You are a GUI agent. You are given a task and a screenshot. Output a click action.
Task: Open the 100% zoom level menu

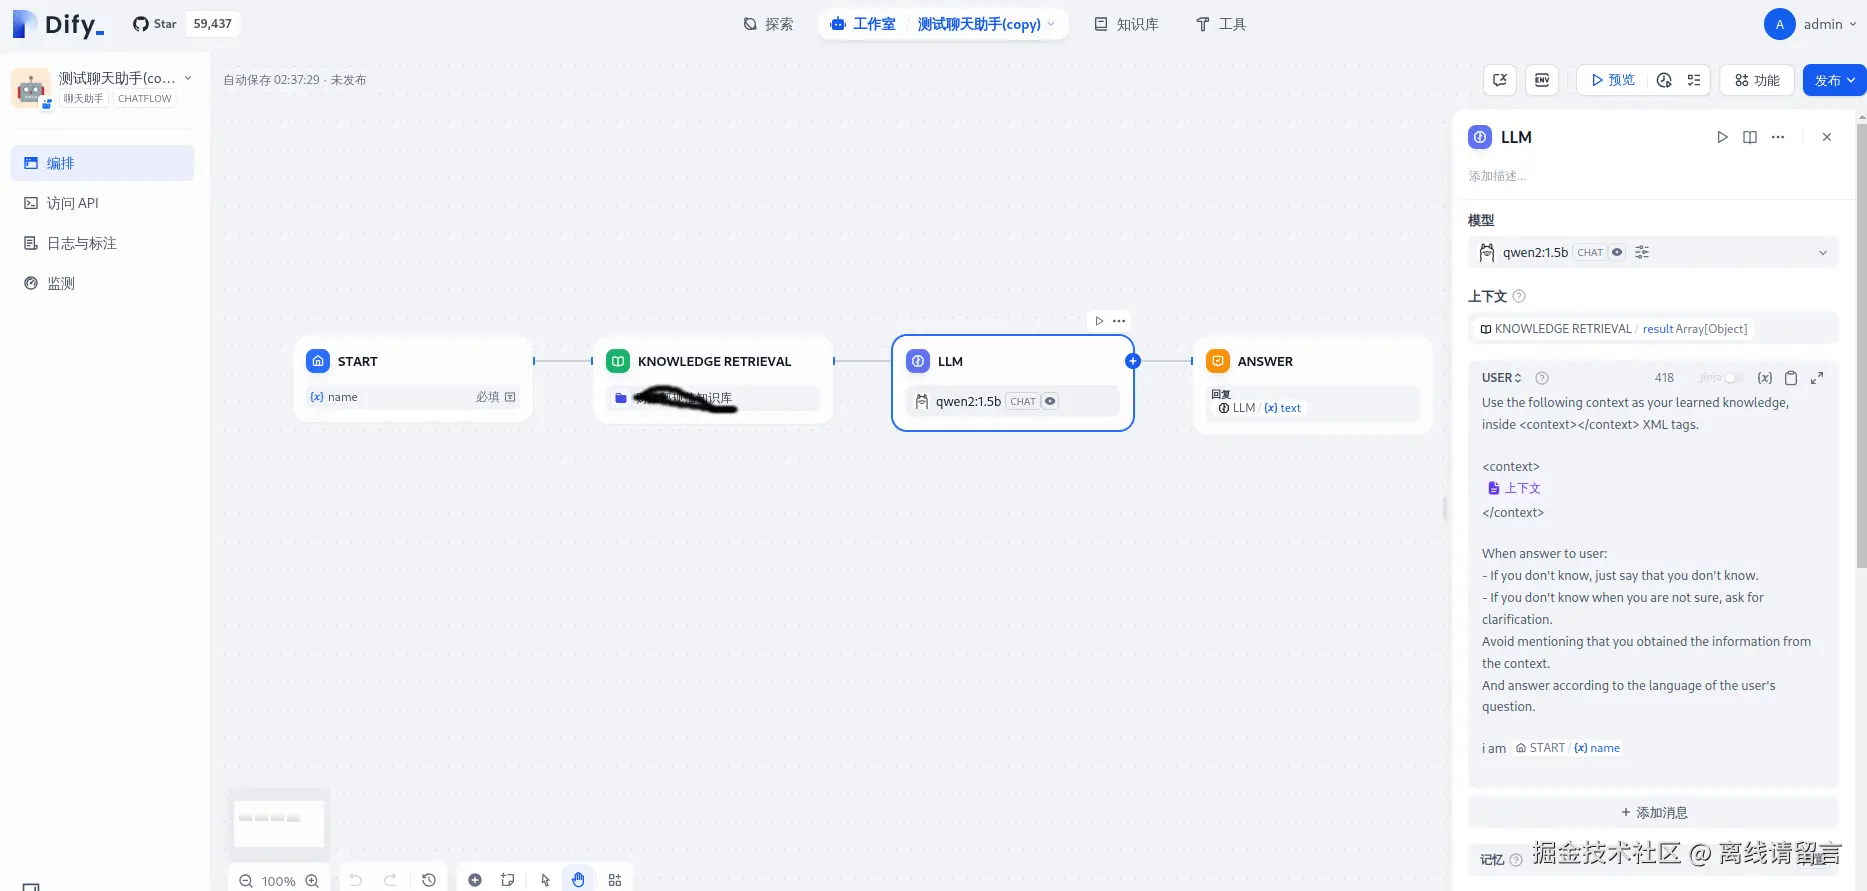(278, 881)
